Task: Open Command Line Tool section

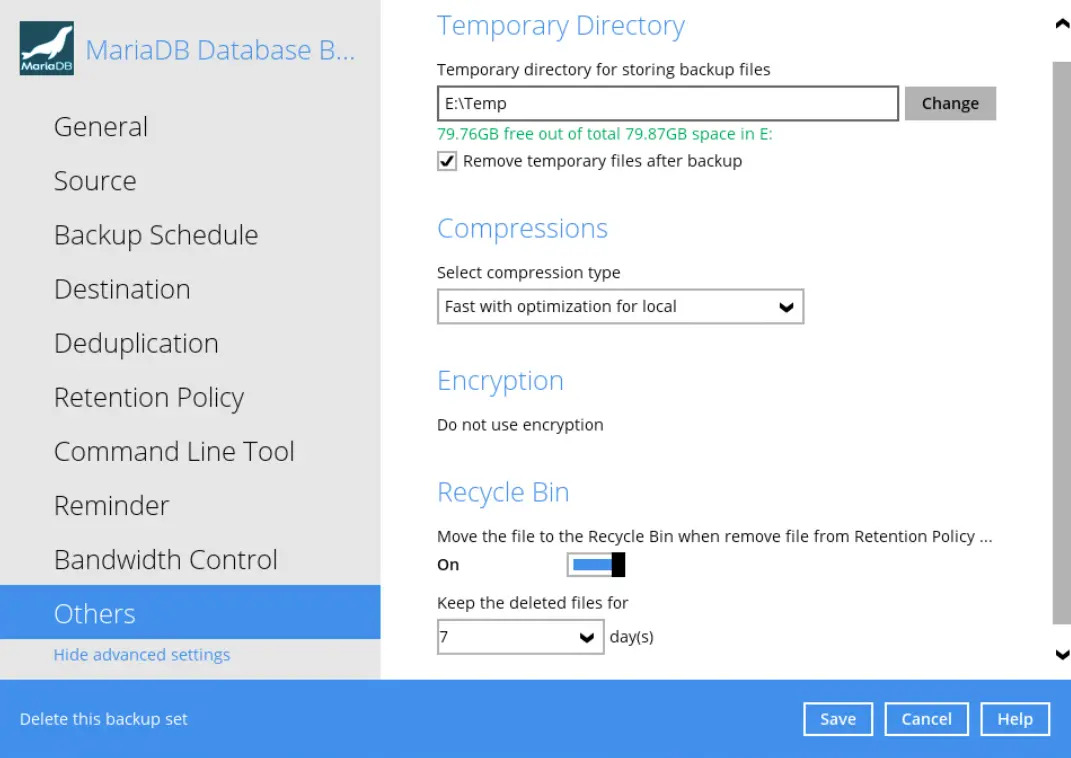Action: (x=174, y=451)
